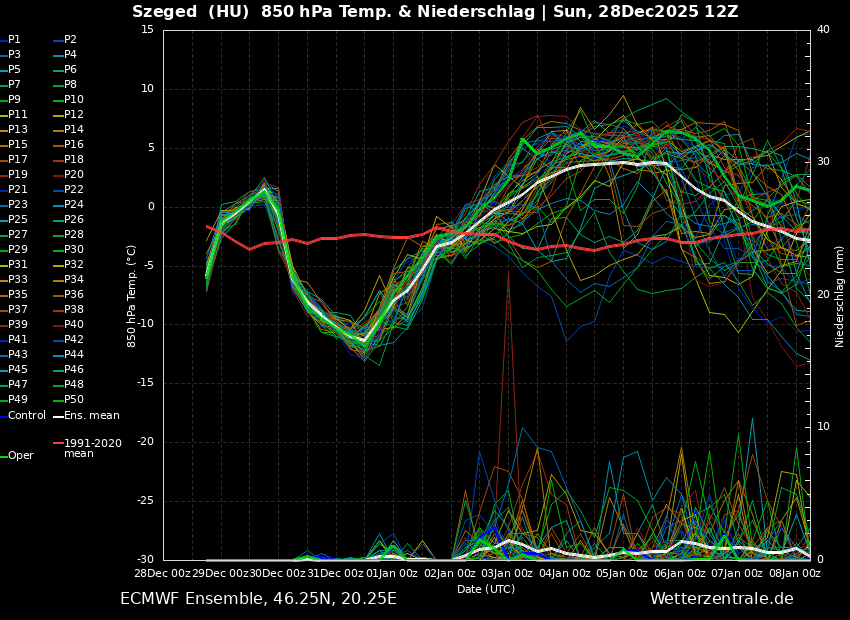Click the Szeged chart title
Screen dimensions: 850x620
click(x=435, y=12)
